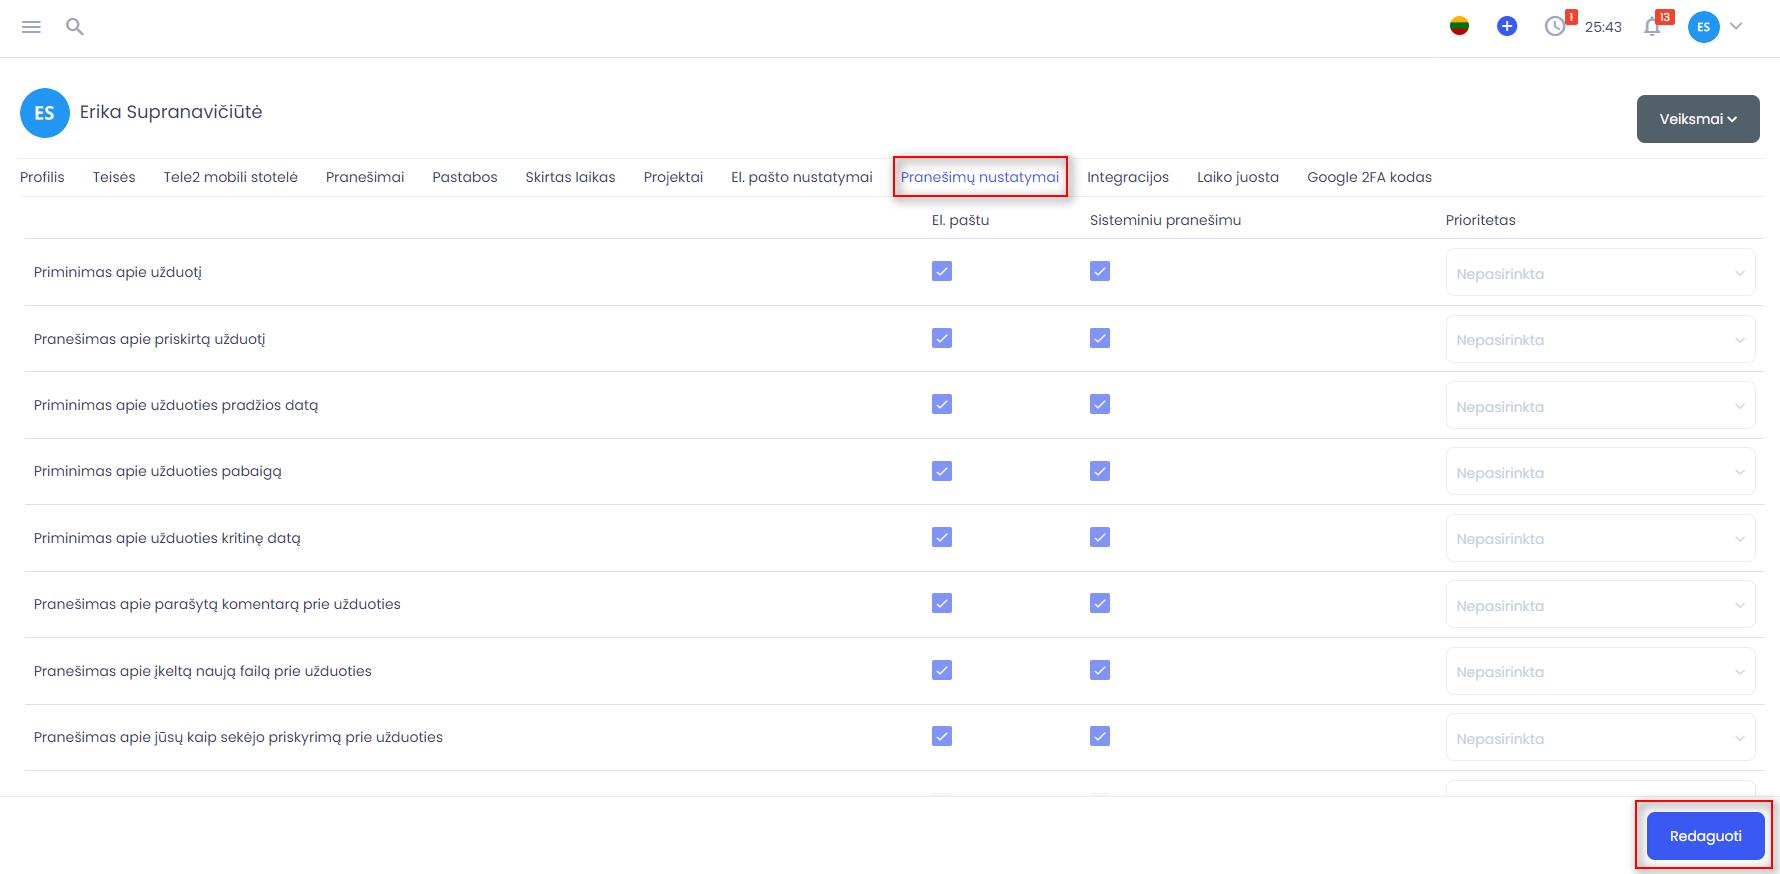Open the El. pašto nustatymai tab
Image resolution: width=1780 pixels, height=874 pixels.
tap(802, 177)
